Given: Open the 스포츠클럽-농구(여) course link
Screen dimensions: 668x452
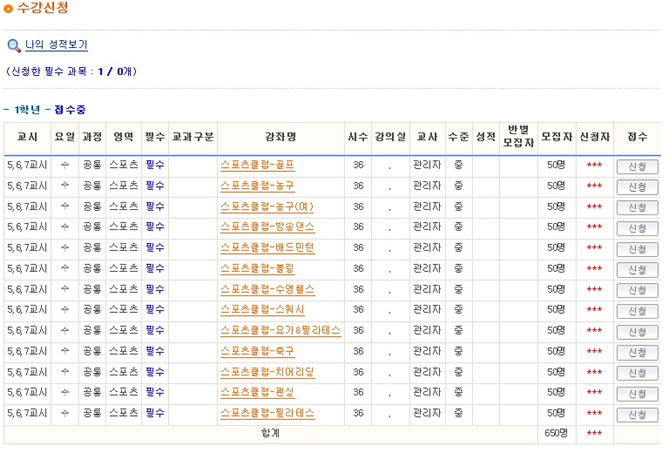Looking at the screenshot, I should tap(266, 207).
